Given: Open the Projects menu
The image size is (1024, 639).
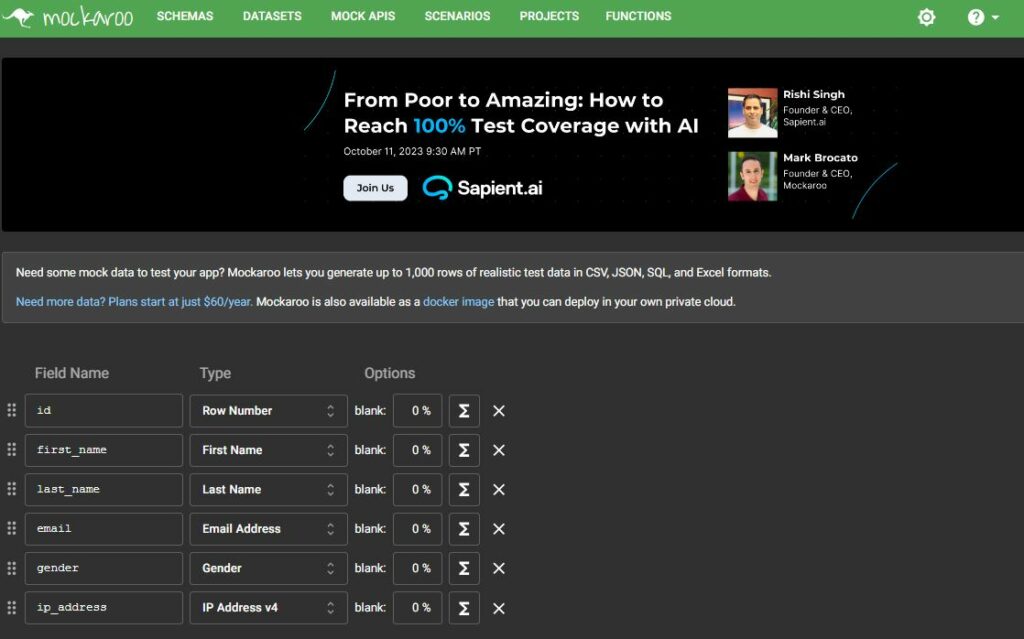Looking at the screenshot, I should (x=549, y=16).
